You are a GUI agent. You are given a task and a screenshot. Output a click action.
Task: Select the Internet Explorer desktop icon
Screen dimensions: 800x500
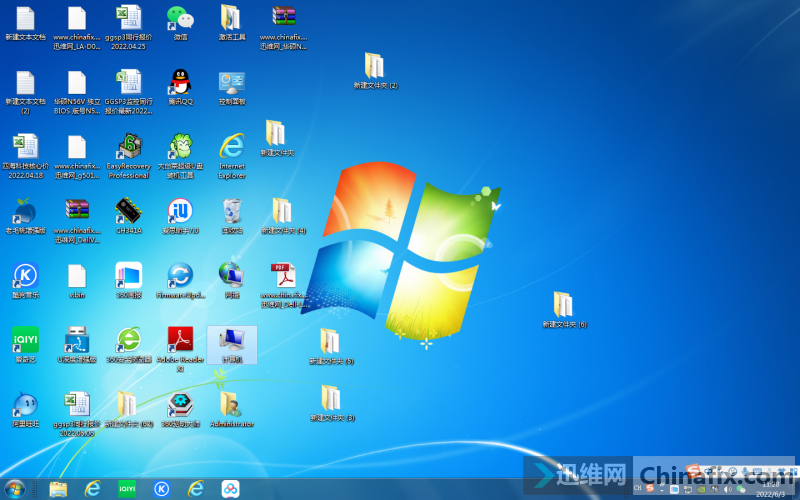[x=232, y=156]
